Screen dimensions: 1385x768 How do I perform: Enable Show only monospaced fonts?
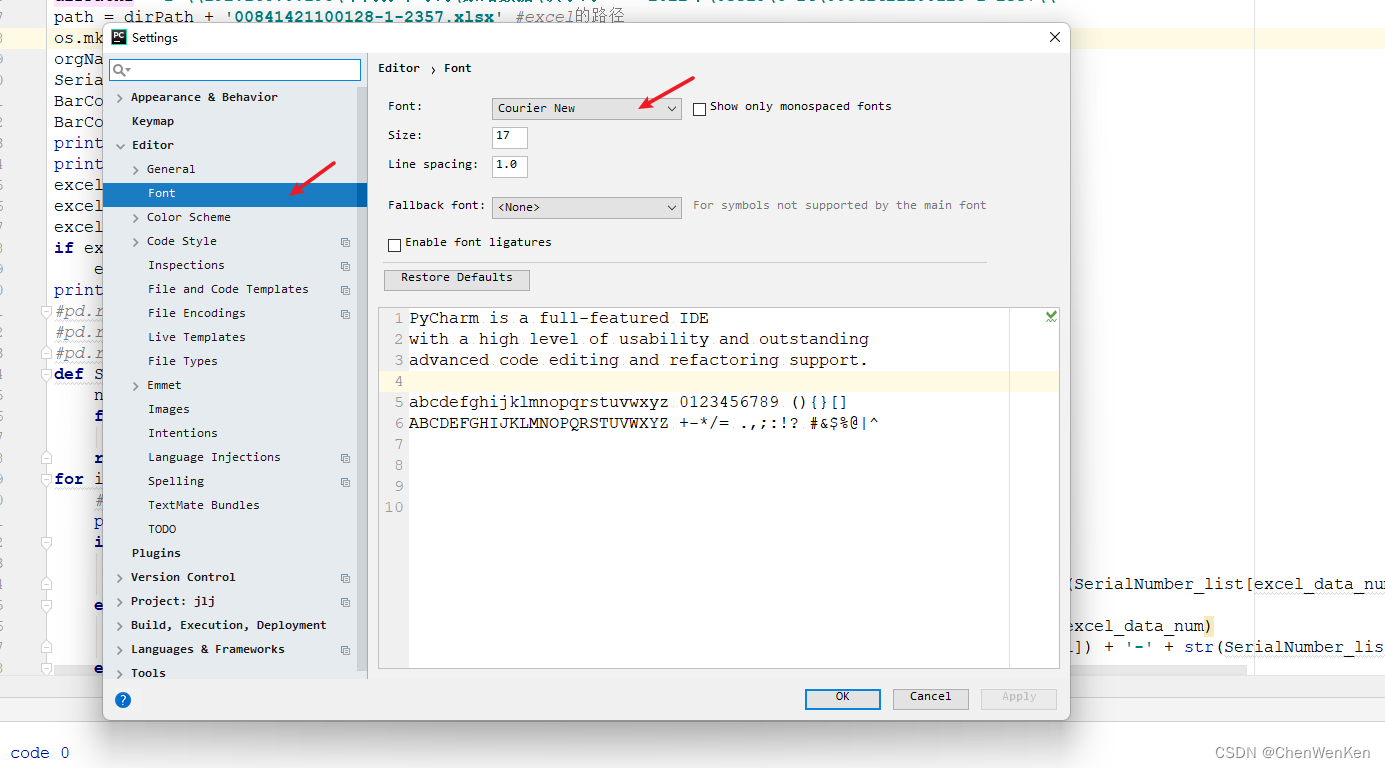click(699, 108)
